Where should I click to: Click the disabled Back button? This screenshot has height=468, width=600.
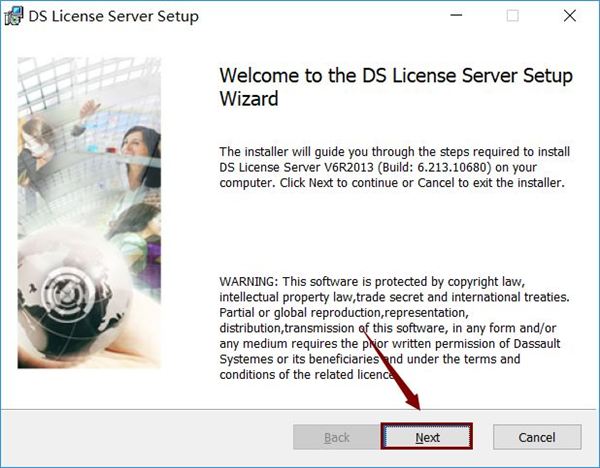point(337,437)
